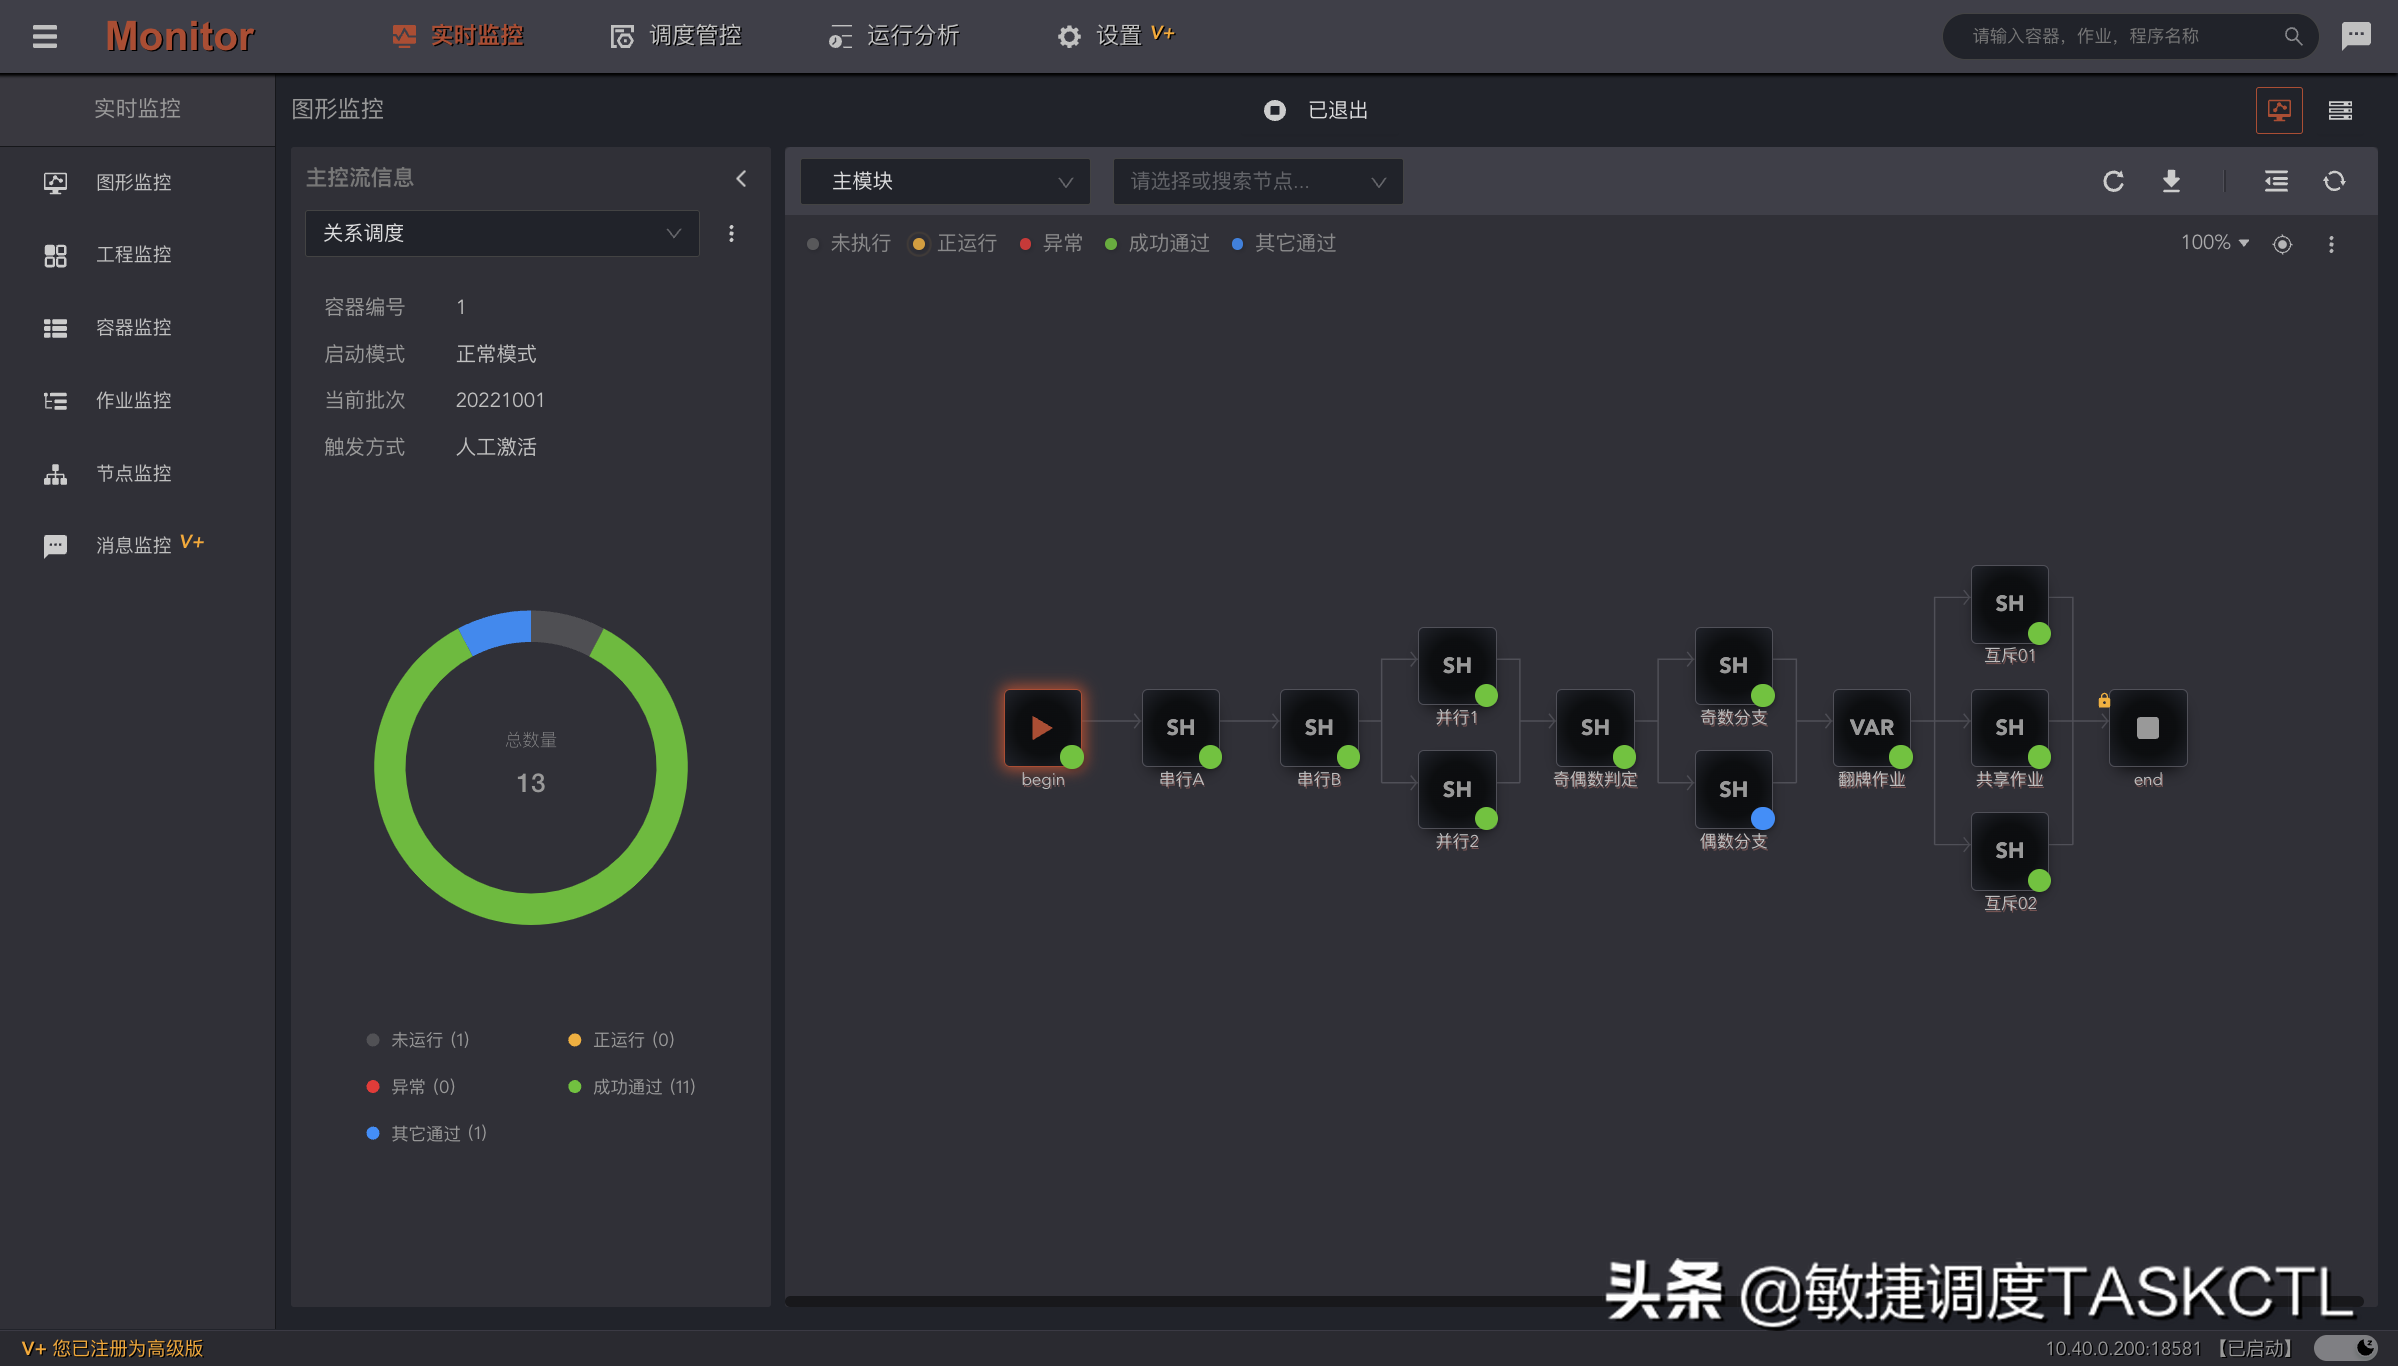
Task: Select the 串行B node
Action: point(1318,728)
